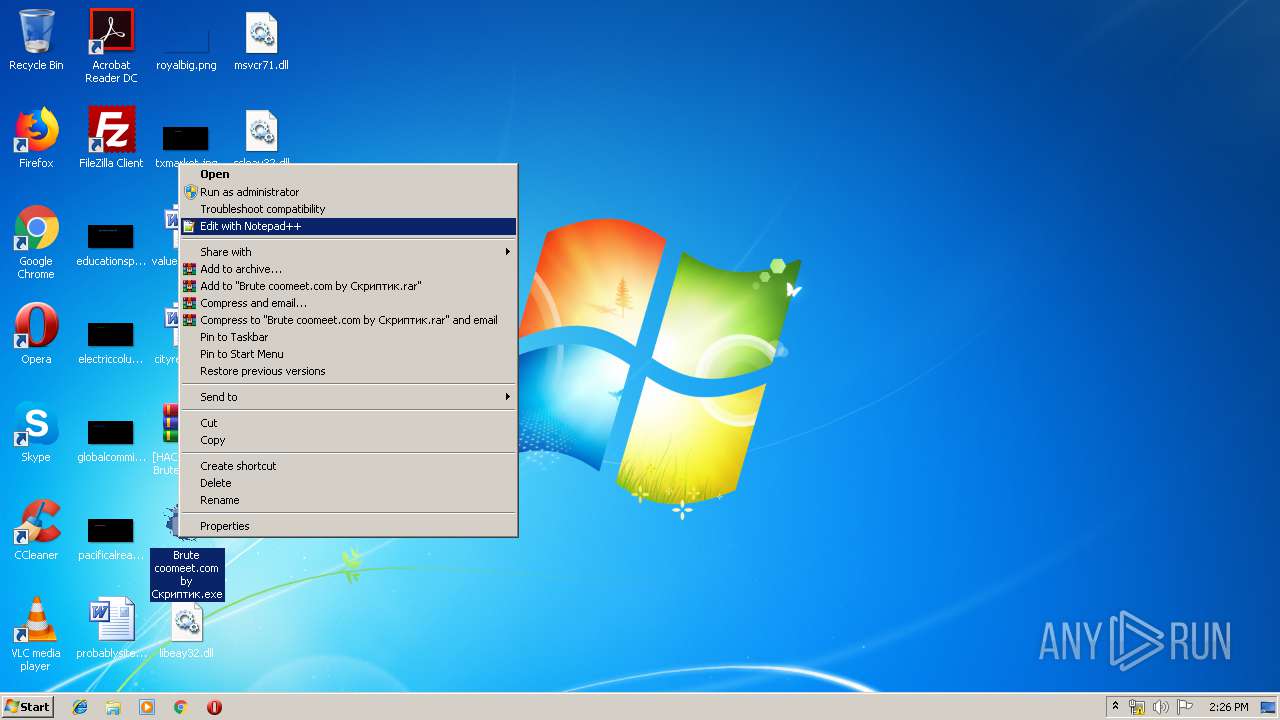1280x720 pixels.
Task: Show hidden tray icons arrow
Action: [x=1115, y=707]
